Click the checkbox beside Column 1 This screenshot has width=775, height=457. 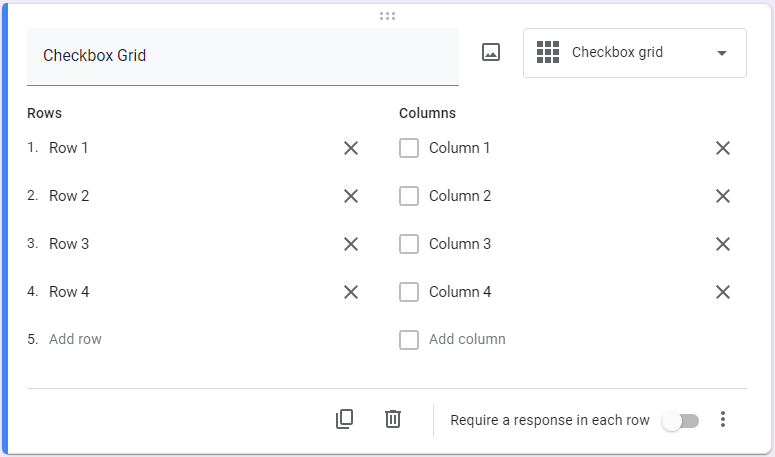point(409,148)
